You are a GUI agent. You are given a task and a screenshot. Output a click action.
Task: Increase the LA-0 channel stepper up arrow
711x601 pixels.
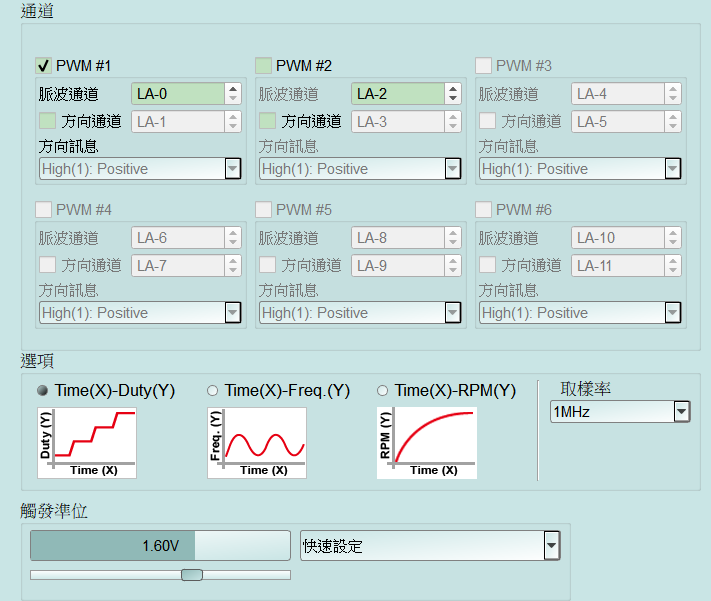click(233, 89)
